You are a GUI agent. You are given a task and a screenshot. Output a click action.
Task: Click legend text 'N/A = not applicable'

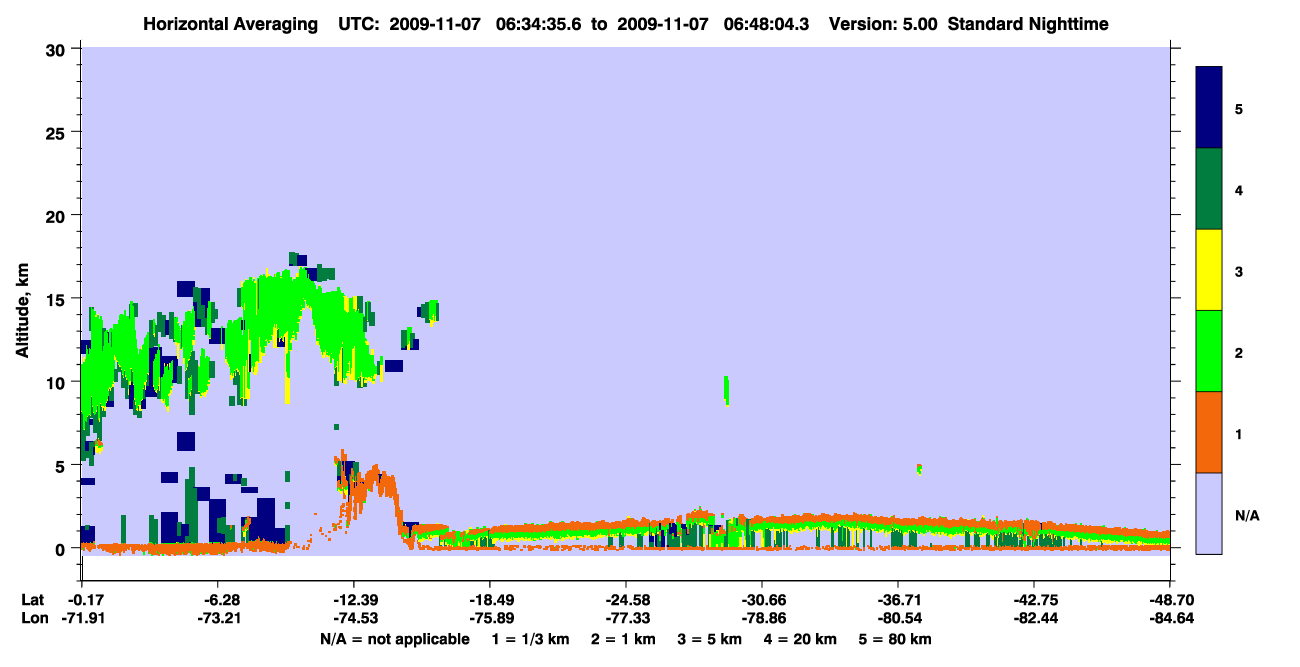pos(395,639)
